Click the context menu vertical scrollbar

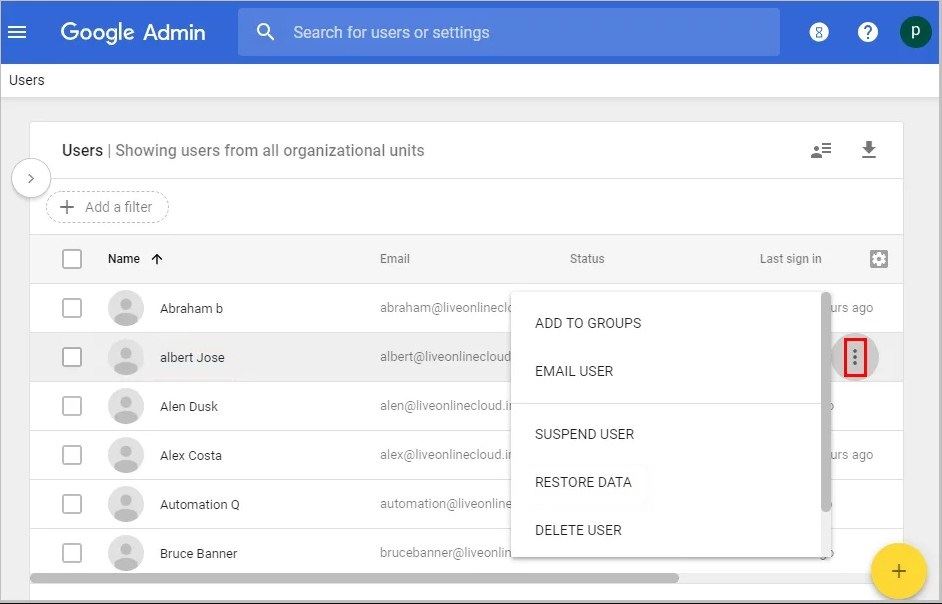(826, 402)
